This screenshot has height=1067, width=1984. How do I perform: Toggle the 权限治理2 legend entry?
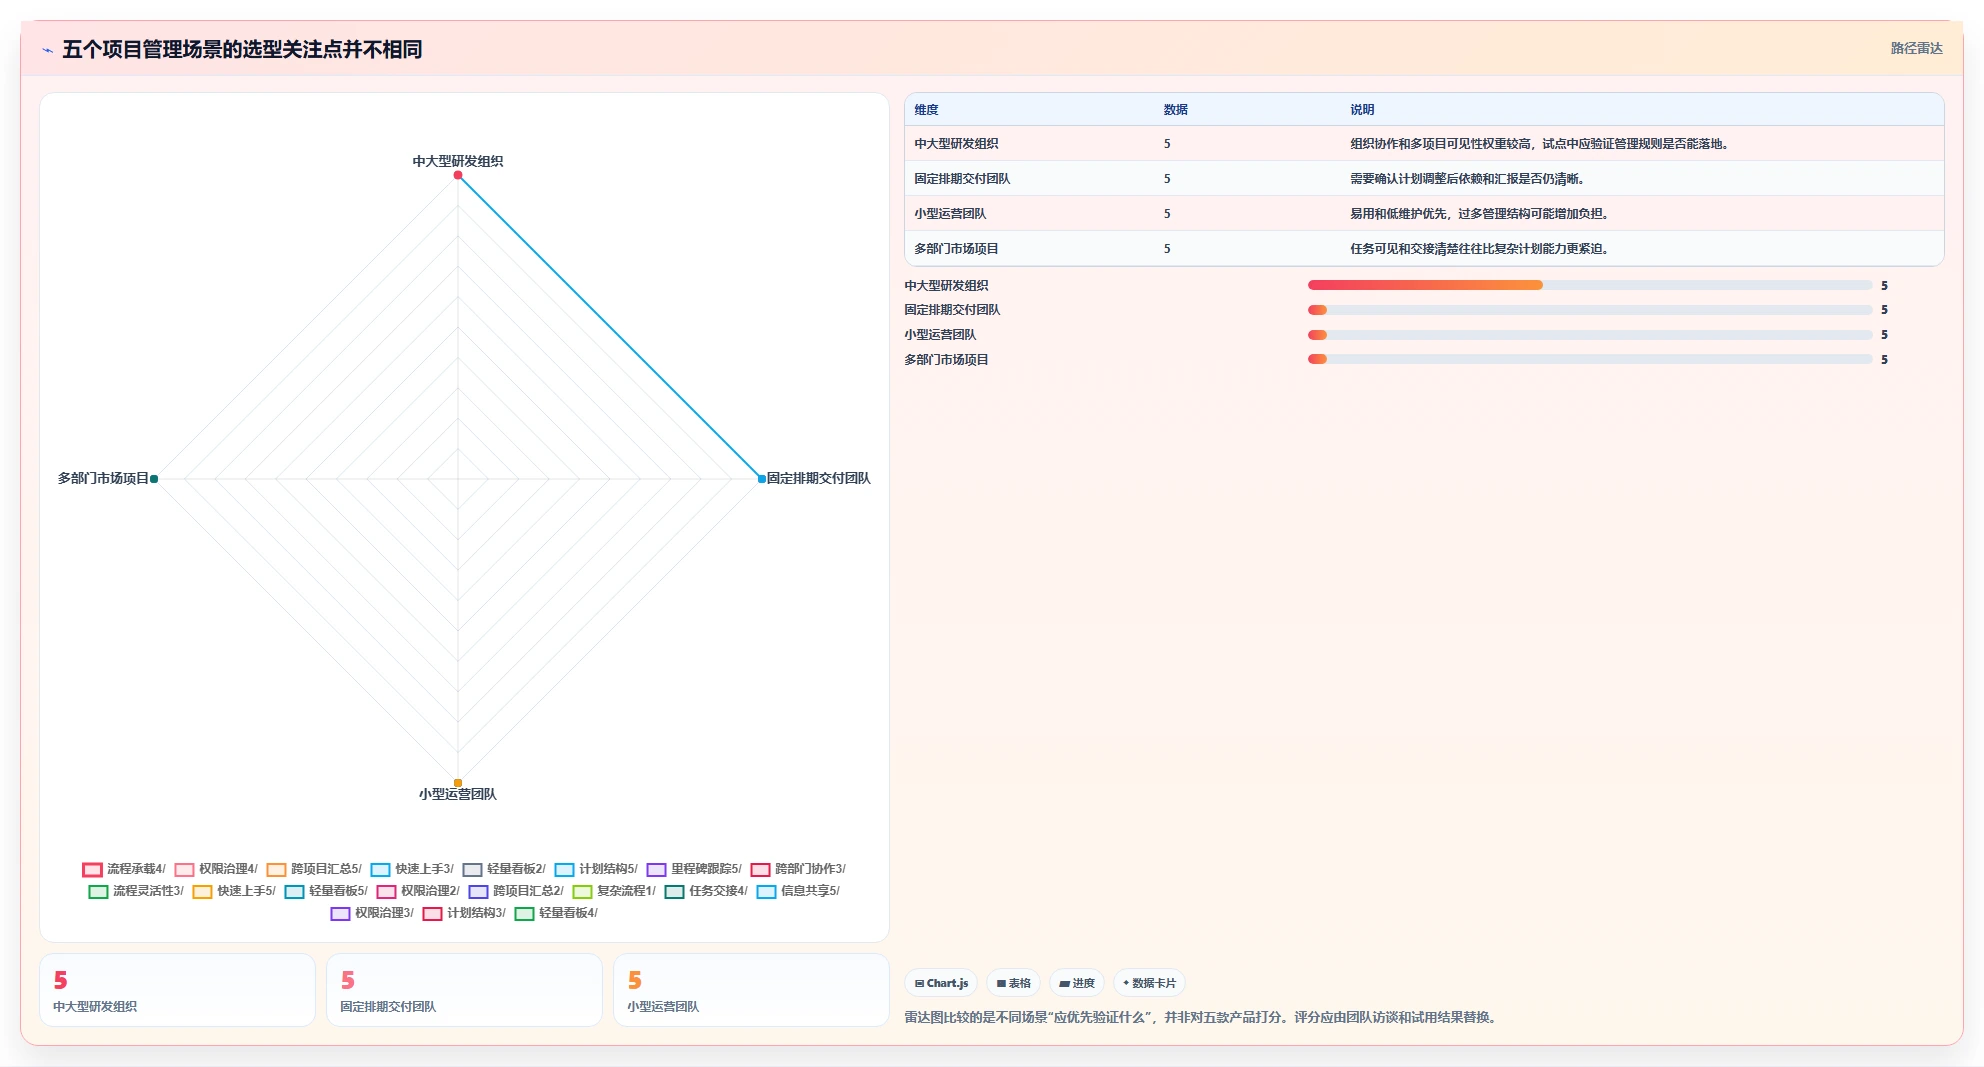pos(418,891)
